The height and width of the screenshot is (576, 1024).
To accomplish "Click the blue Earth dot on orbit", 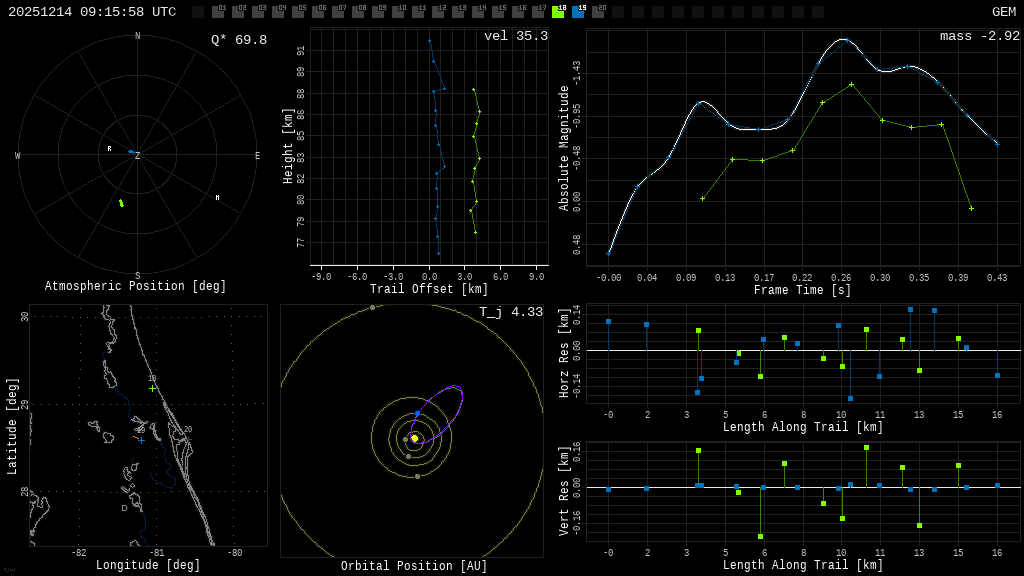I will (417, 413).
